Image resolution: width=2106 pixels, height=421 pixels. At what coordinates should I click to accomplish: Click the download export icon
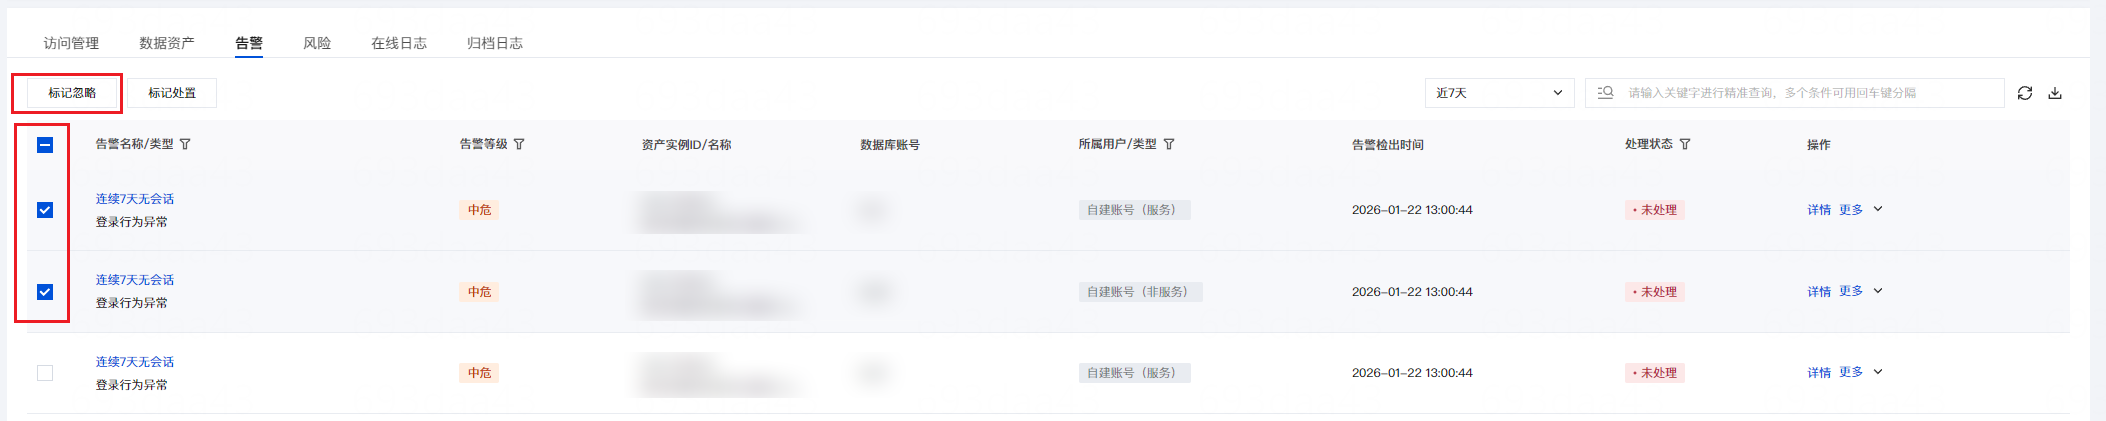click(x=2055, y=93)
